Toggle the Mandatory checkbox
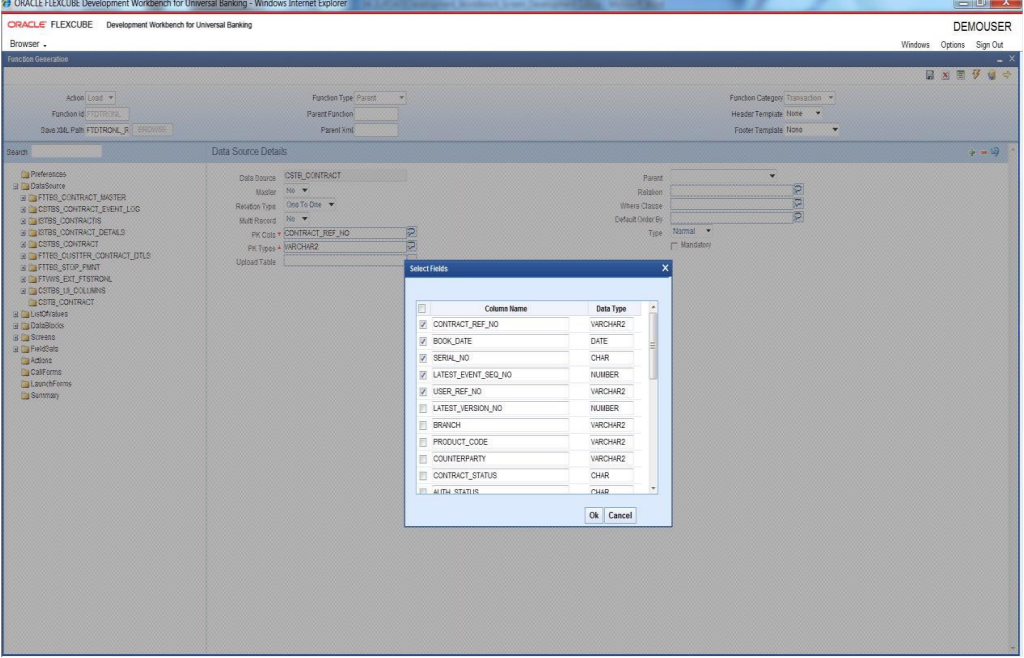This screenshot has width=1024, height=658. (675, 245)
